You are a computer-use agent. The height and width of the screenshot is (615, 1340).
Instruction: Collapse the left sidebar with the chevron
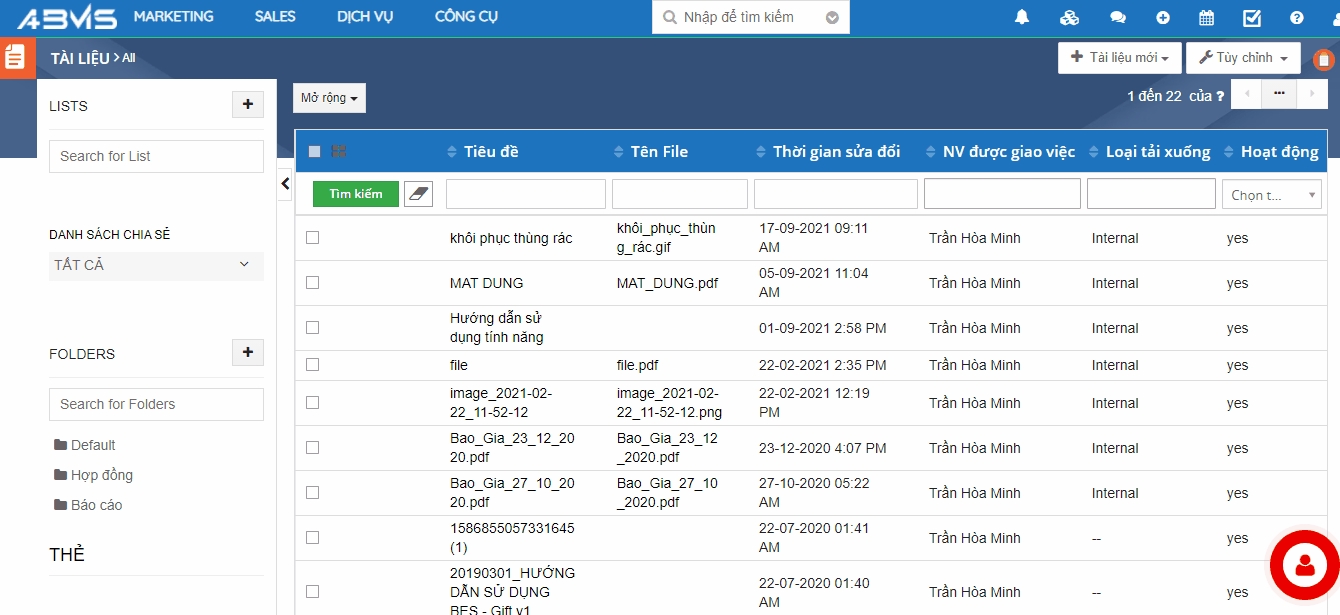285,184
